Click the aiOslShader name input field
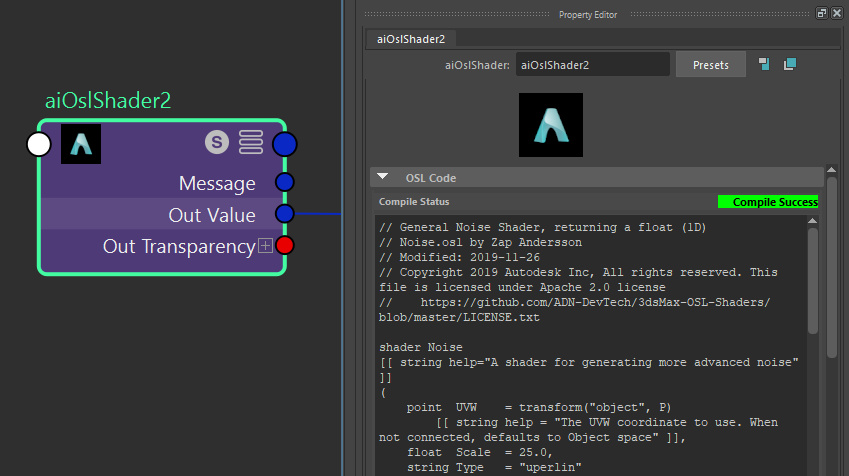 592,64
